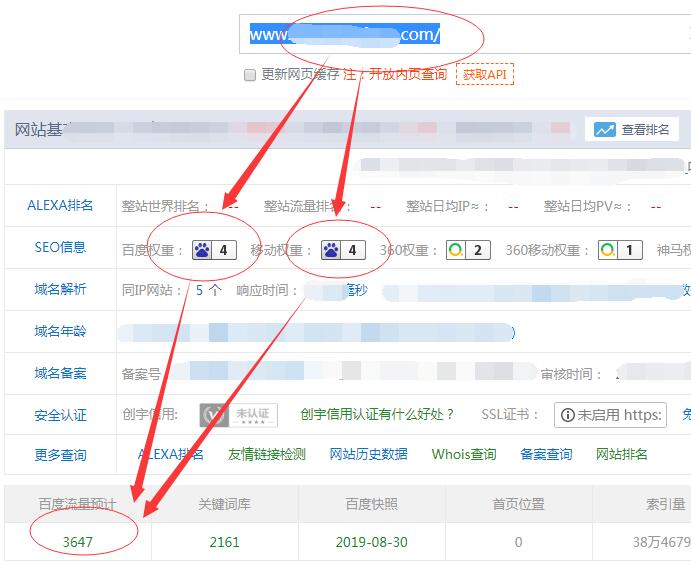Enable the 更新网页缓存 checkbox

tap(250, 75)
